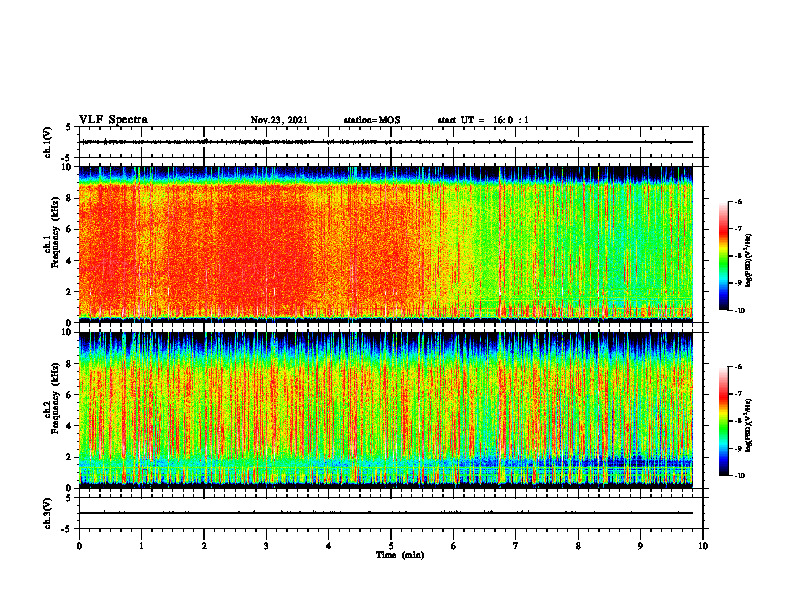Click the "-9" value on ch.2 colorbar
The width and height of the screenshot is (792, 612).
[x=739, y=448]
